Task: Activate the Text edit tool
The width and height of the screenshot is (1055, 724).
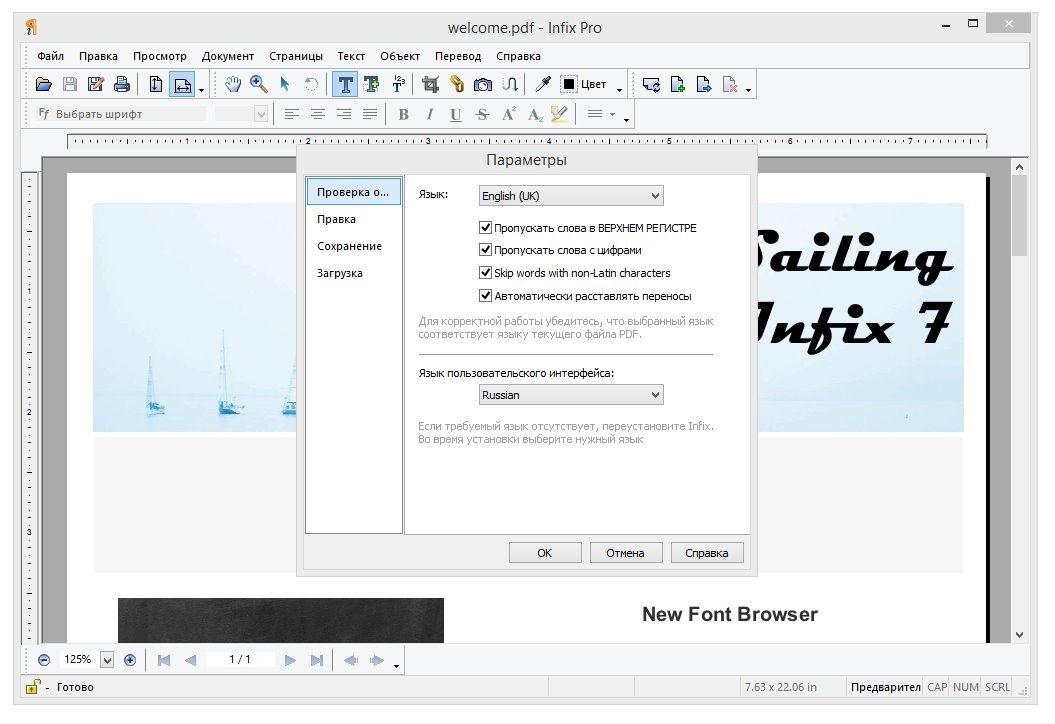Action: point(345,85)
